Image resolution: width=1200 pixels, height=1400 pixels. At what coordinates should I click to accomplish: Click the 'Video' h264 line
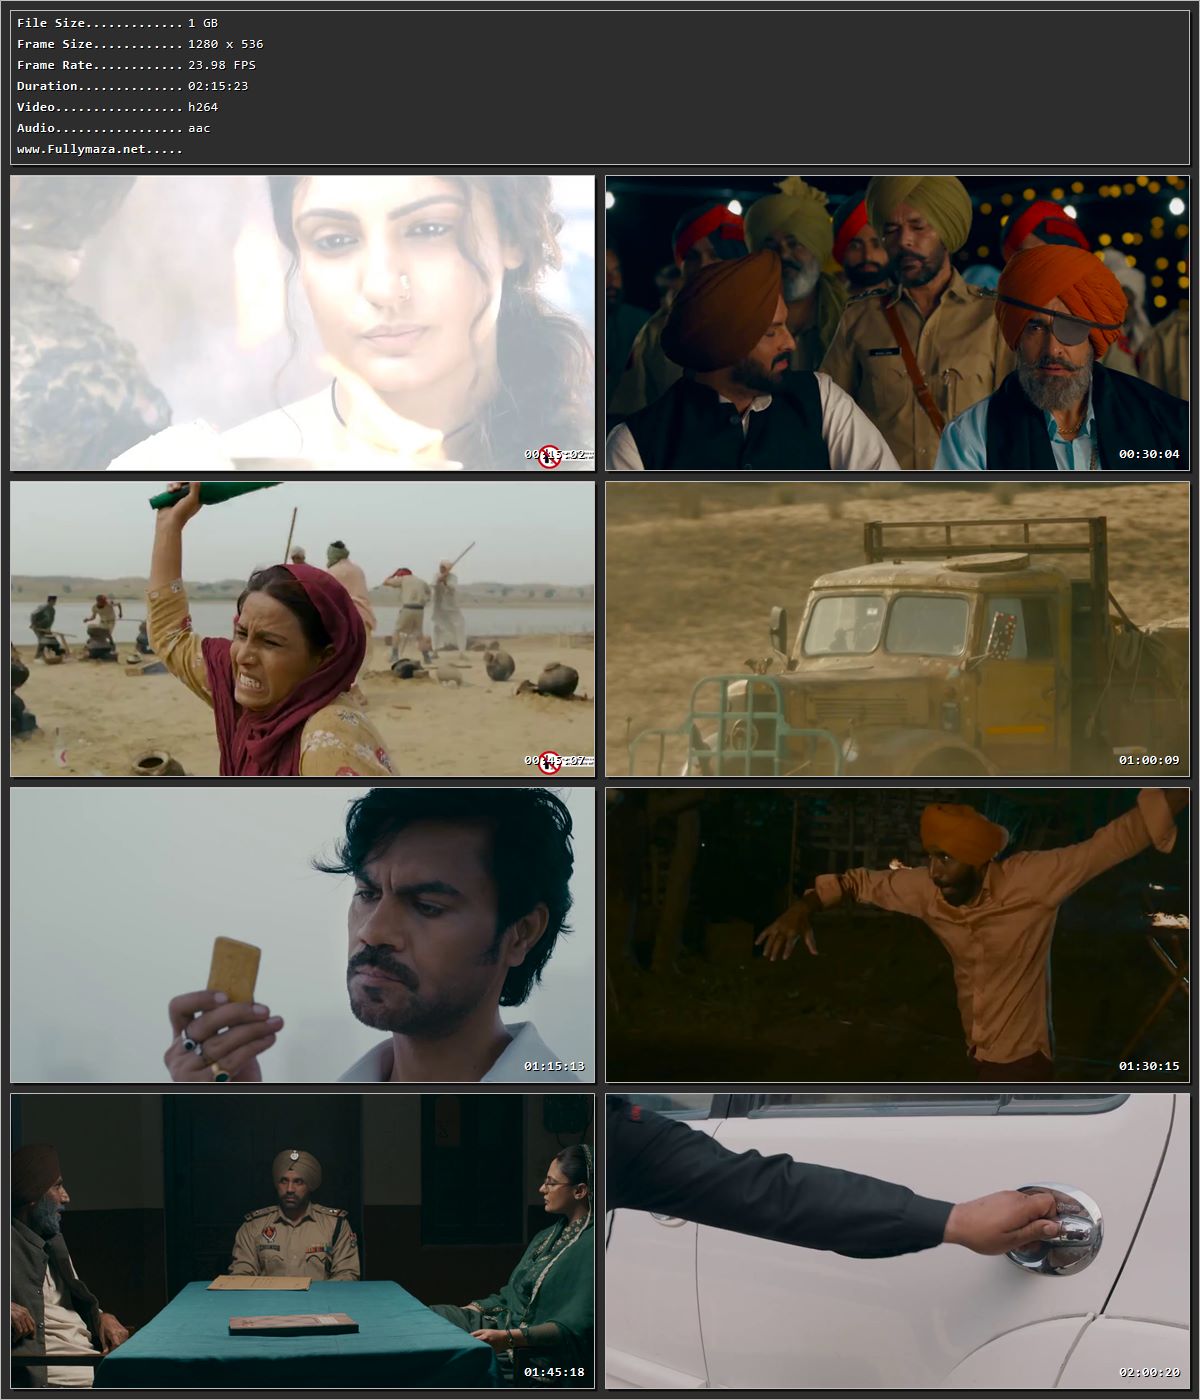click(x=117, y=107)
